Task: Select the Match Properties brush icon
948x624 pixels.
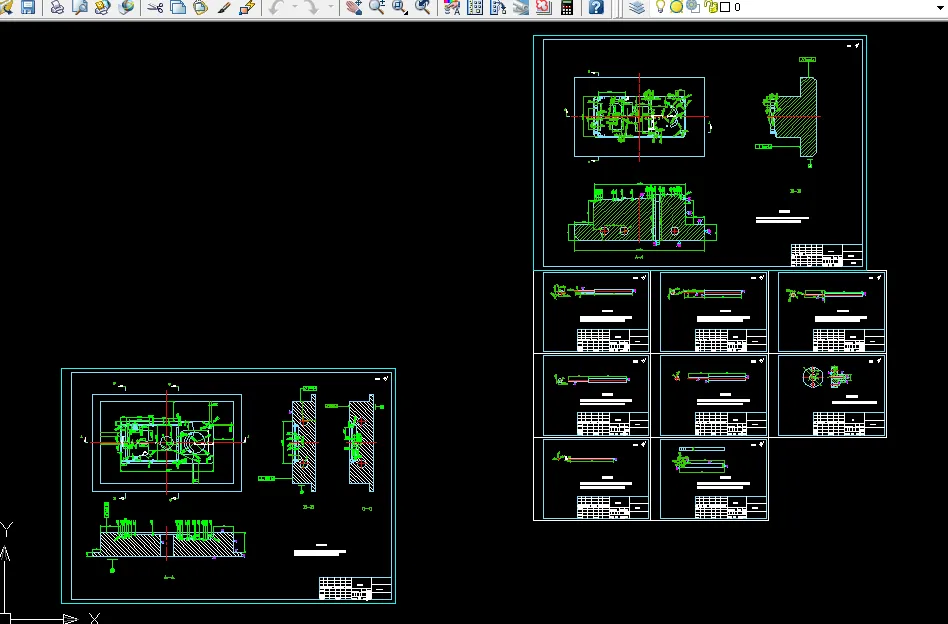Action: point(224,7)
